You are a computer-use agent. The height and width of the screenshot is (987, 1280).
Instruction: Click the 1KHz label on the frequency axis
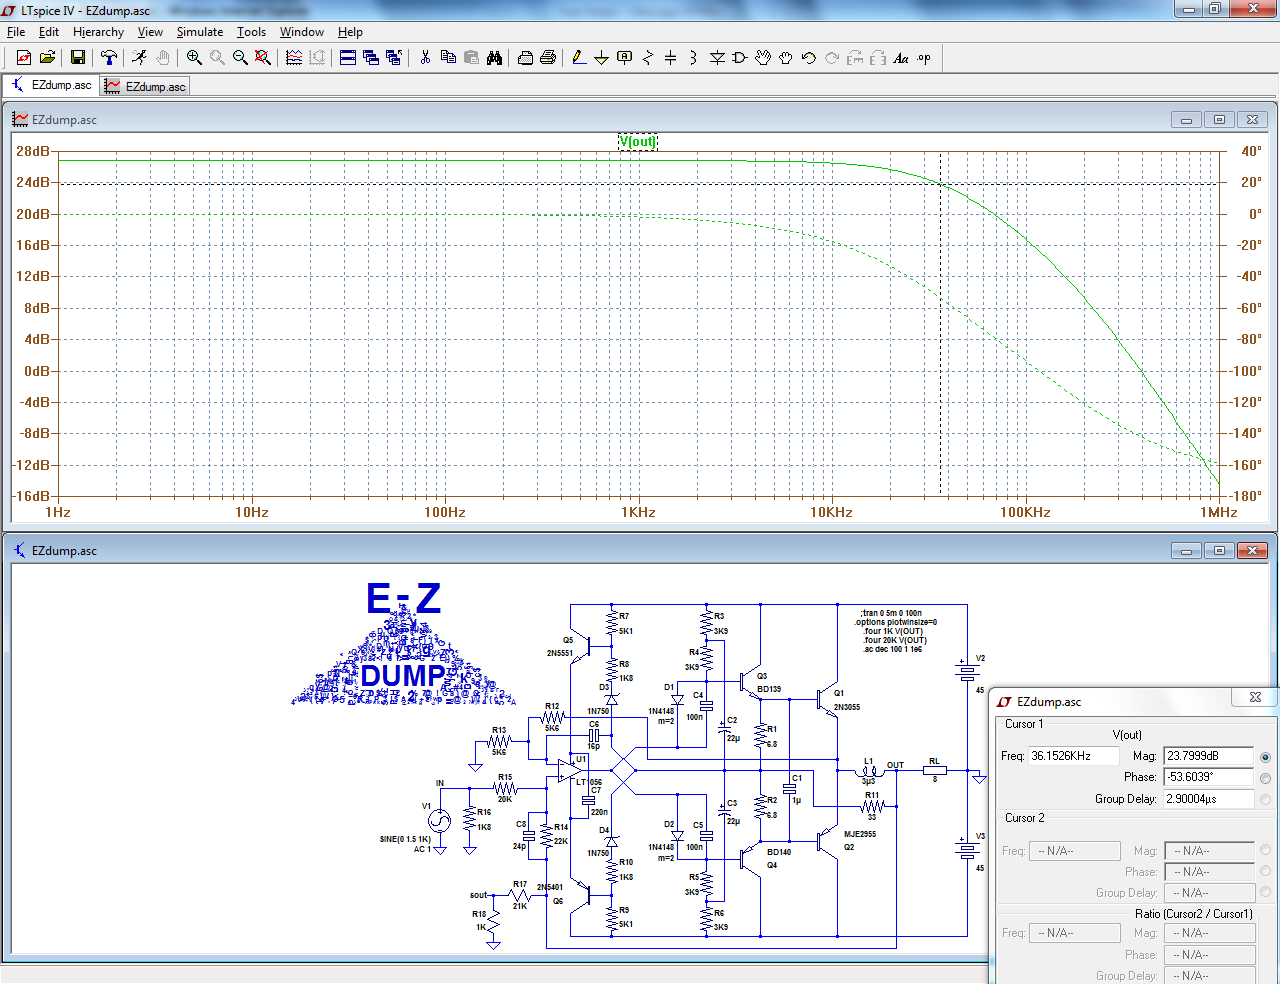pyautogui.click(x=638, y=512)
